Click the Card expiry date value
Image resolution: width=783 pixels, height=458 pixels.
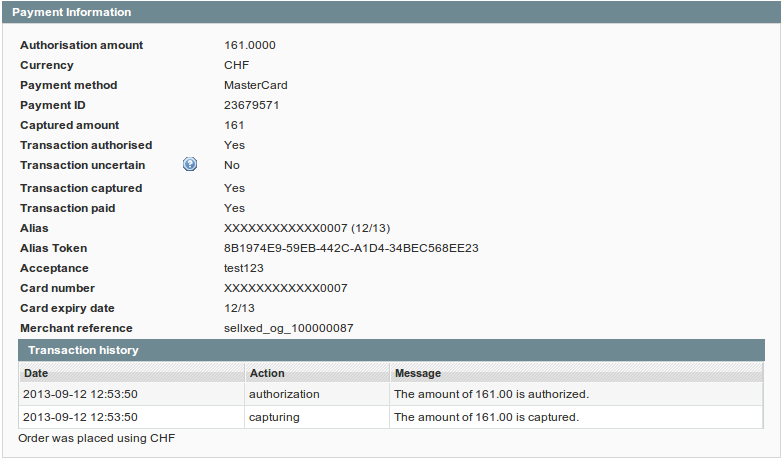(239, 308)
